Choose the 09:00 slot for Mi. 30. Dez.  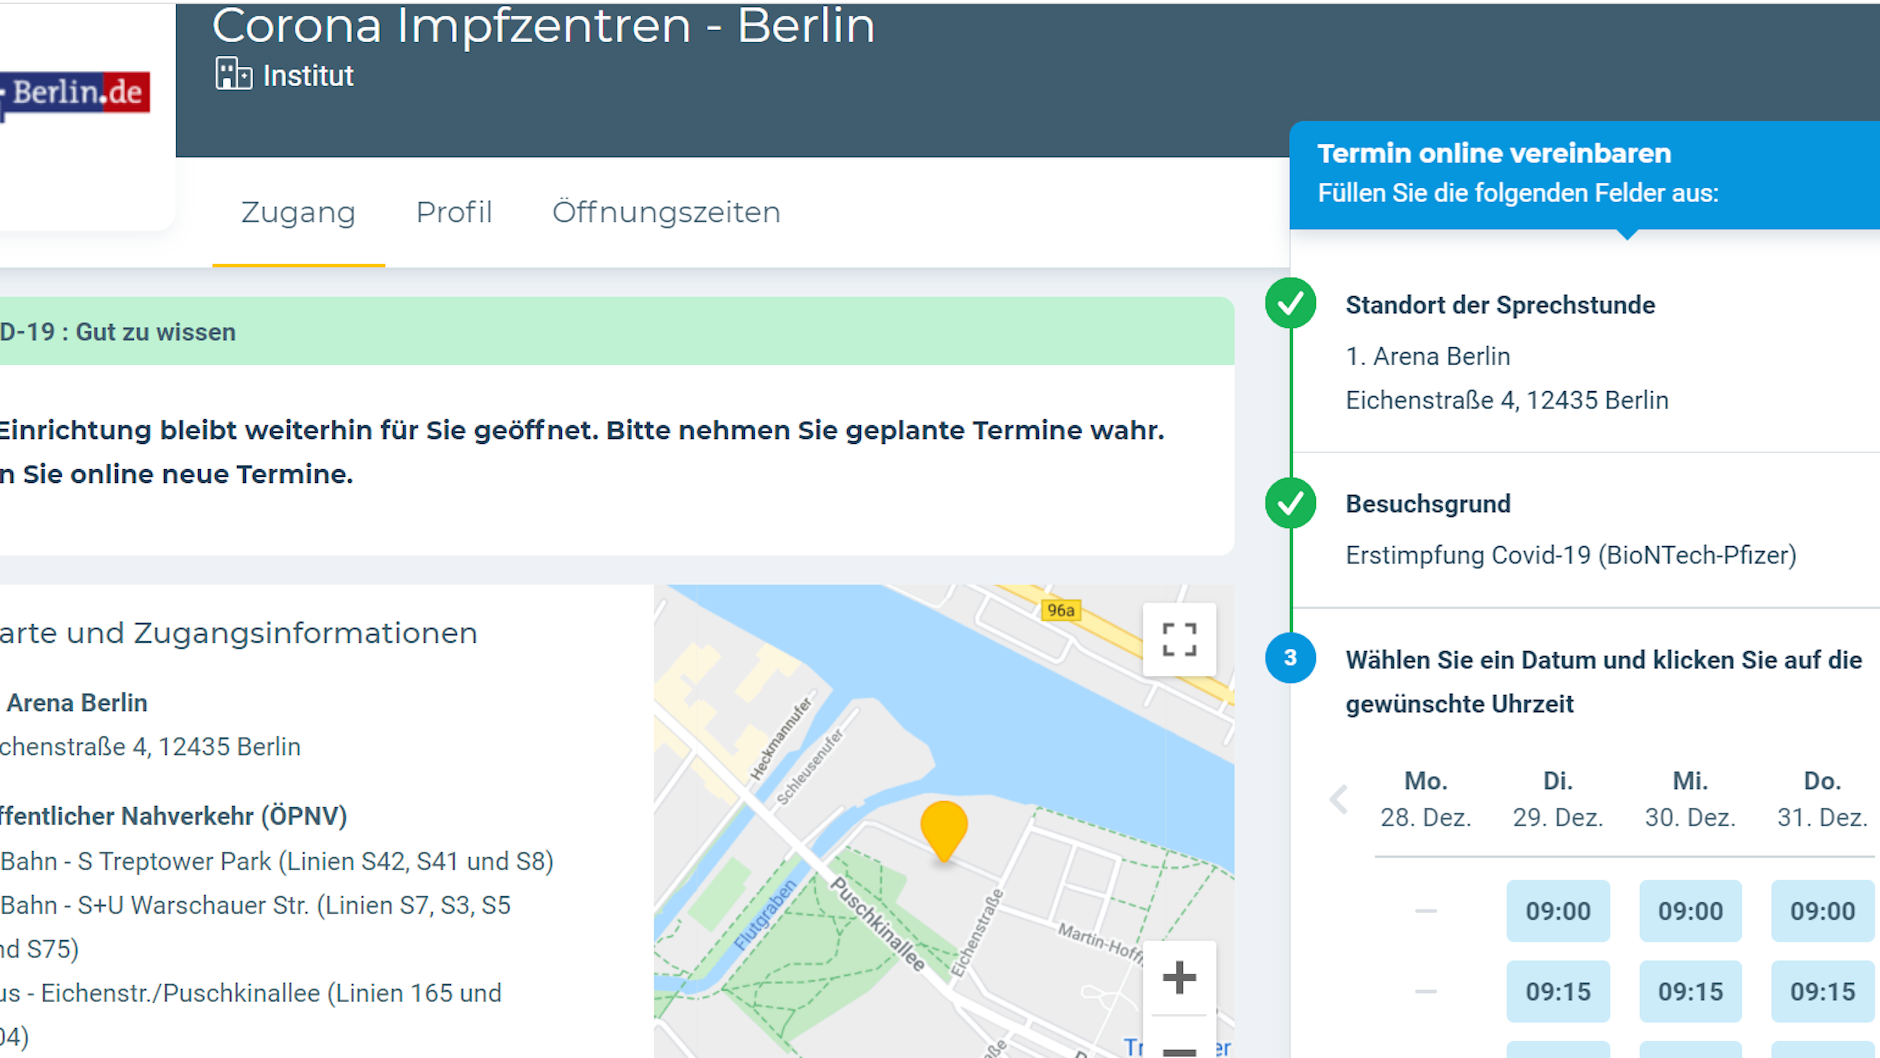1690,911
